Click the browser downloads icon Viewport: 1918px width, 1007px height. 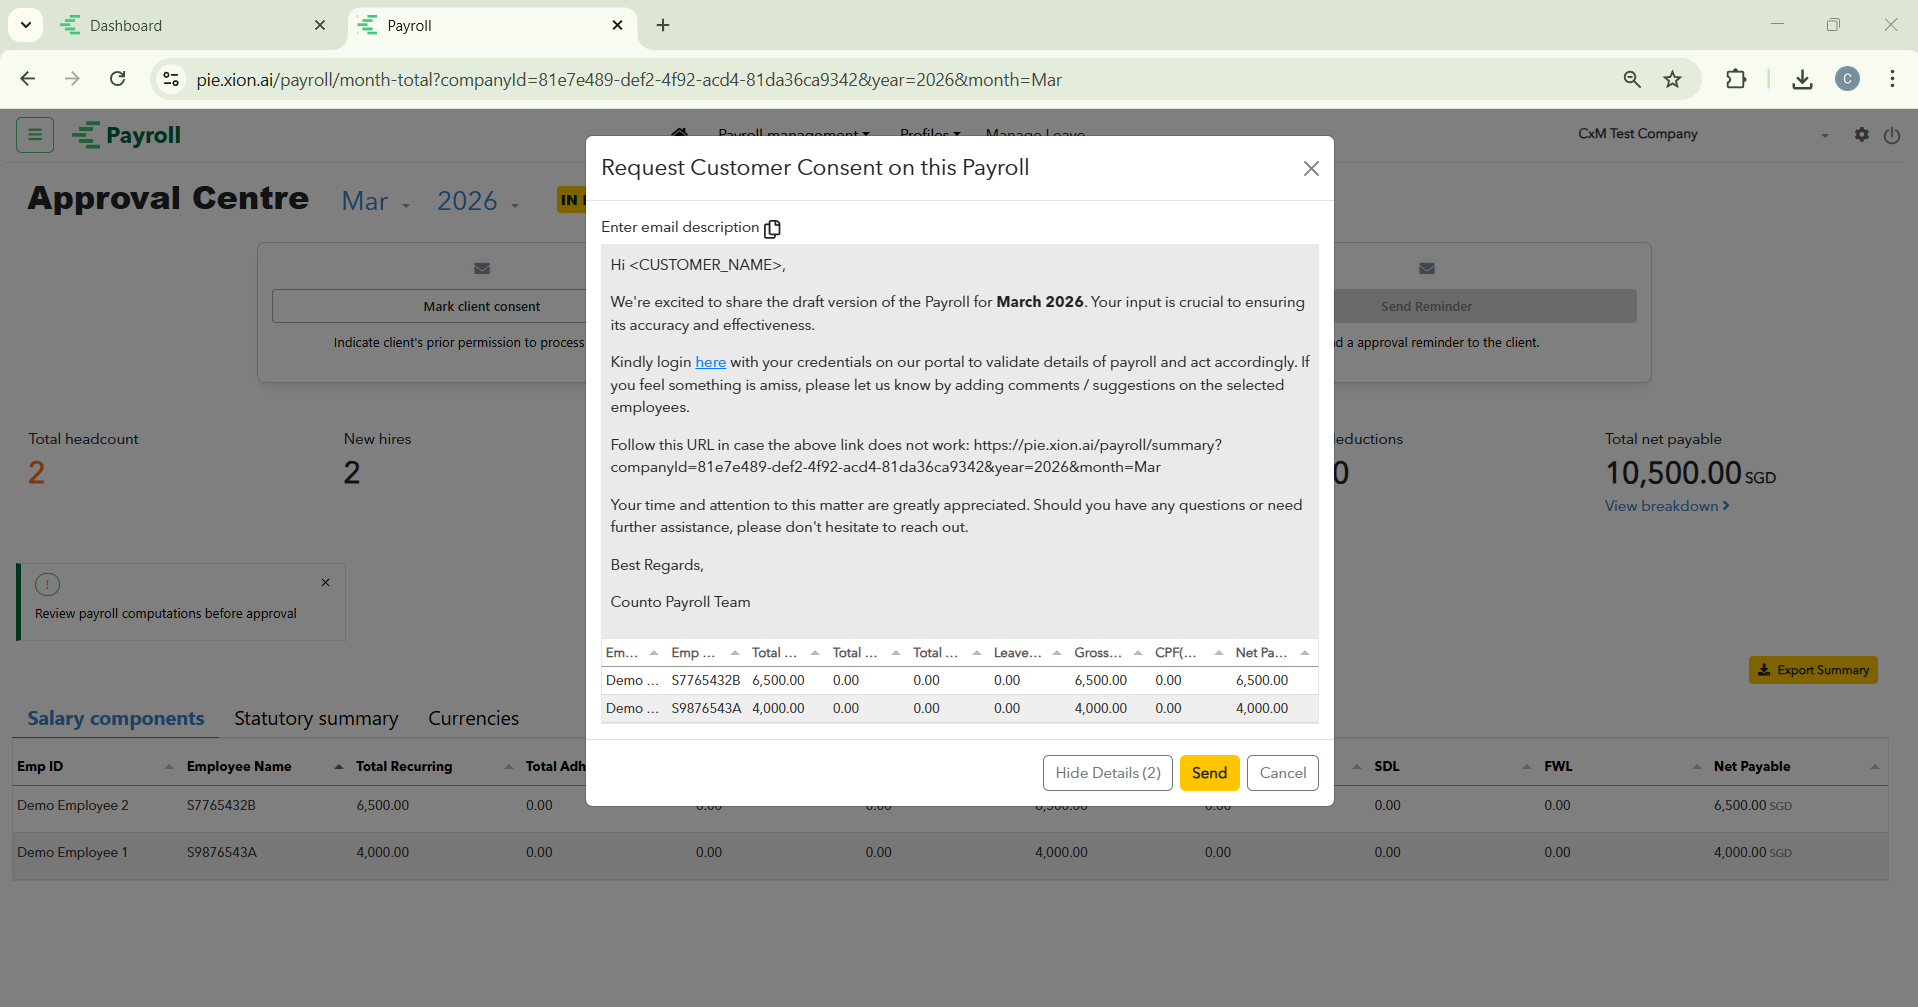coord(1802,79)
